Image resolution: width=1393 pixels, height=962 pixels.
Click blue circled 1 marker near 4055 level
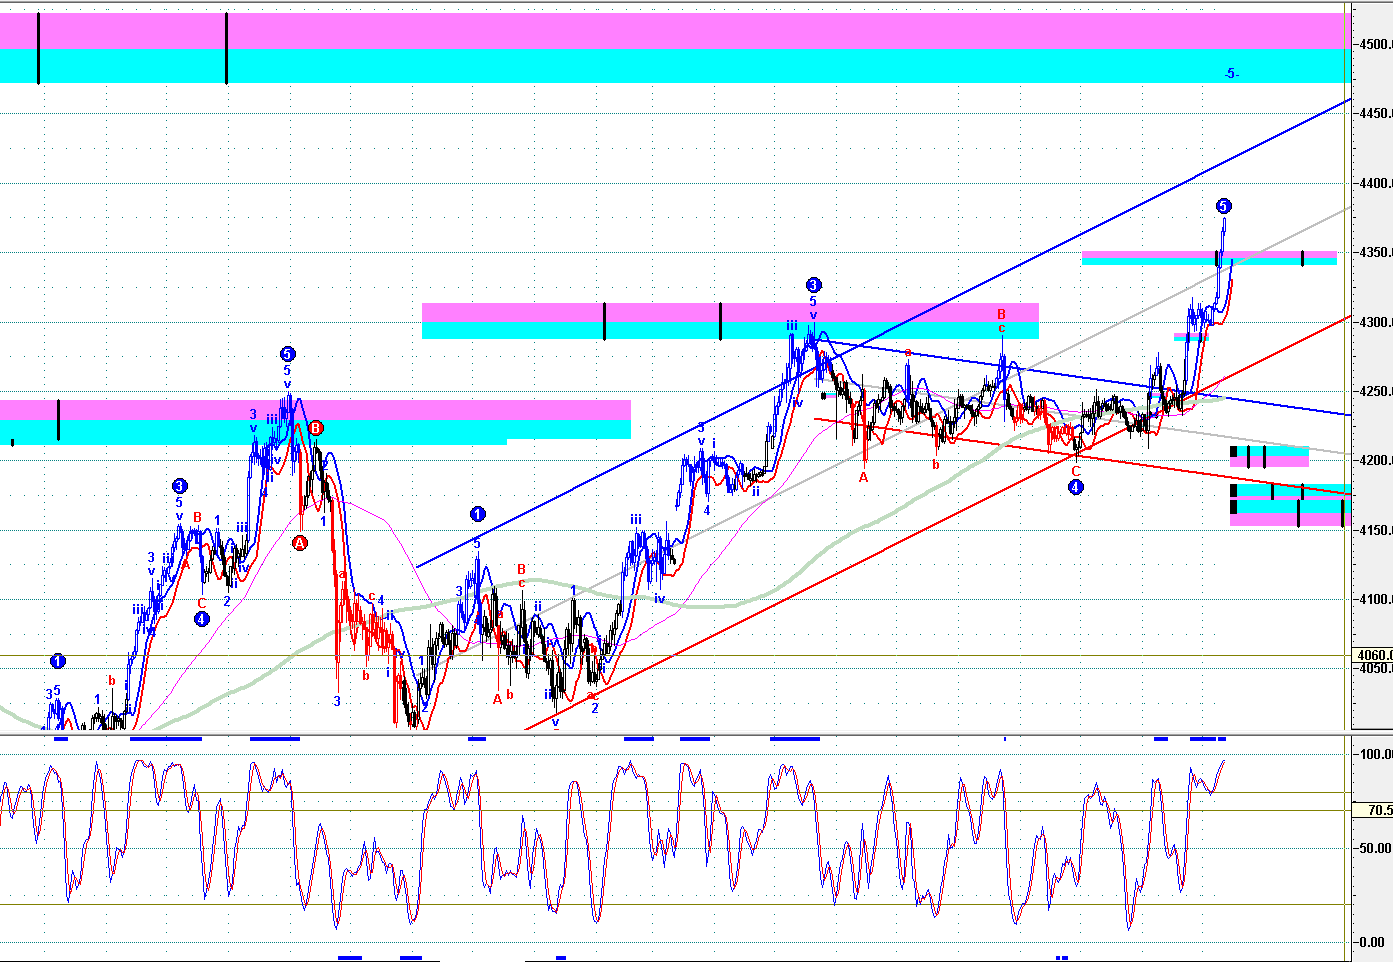[58, 661]
